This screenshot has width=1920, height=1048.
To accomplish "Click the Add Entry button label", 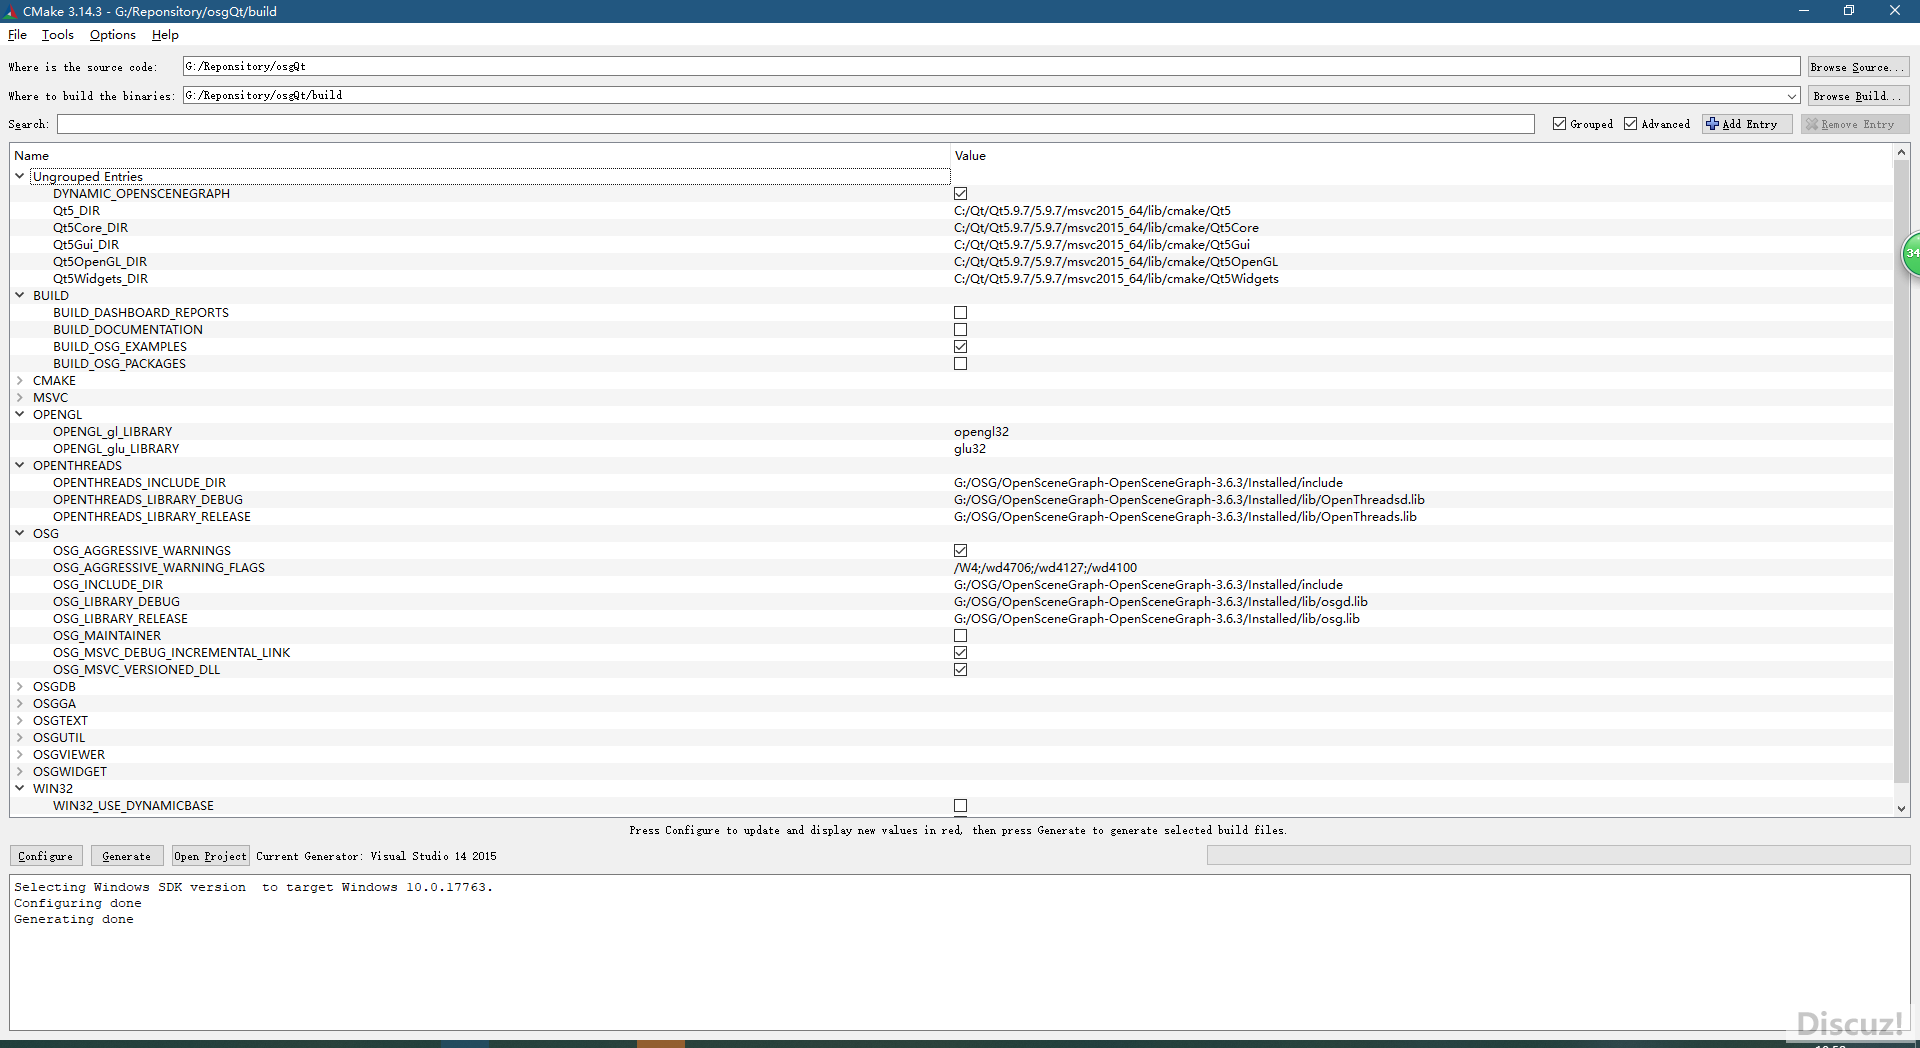I will coord(1750,124).
